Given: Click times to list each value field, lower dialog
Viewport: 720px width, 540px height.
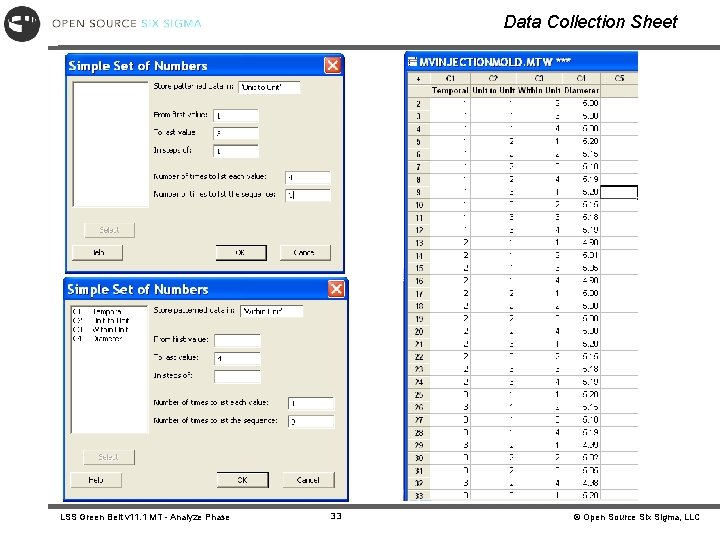Looking at the screenshot, I should [x=311, y=403].
